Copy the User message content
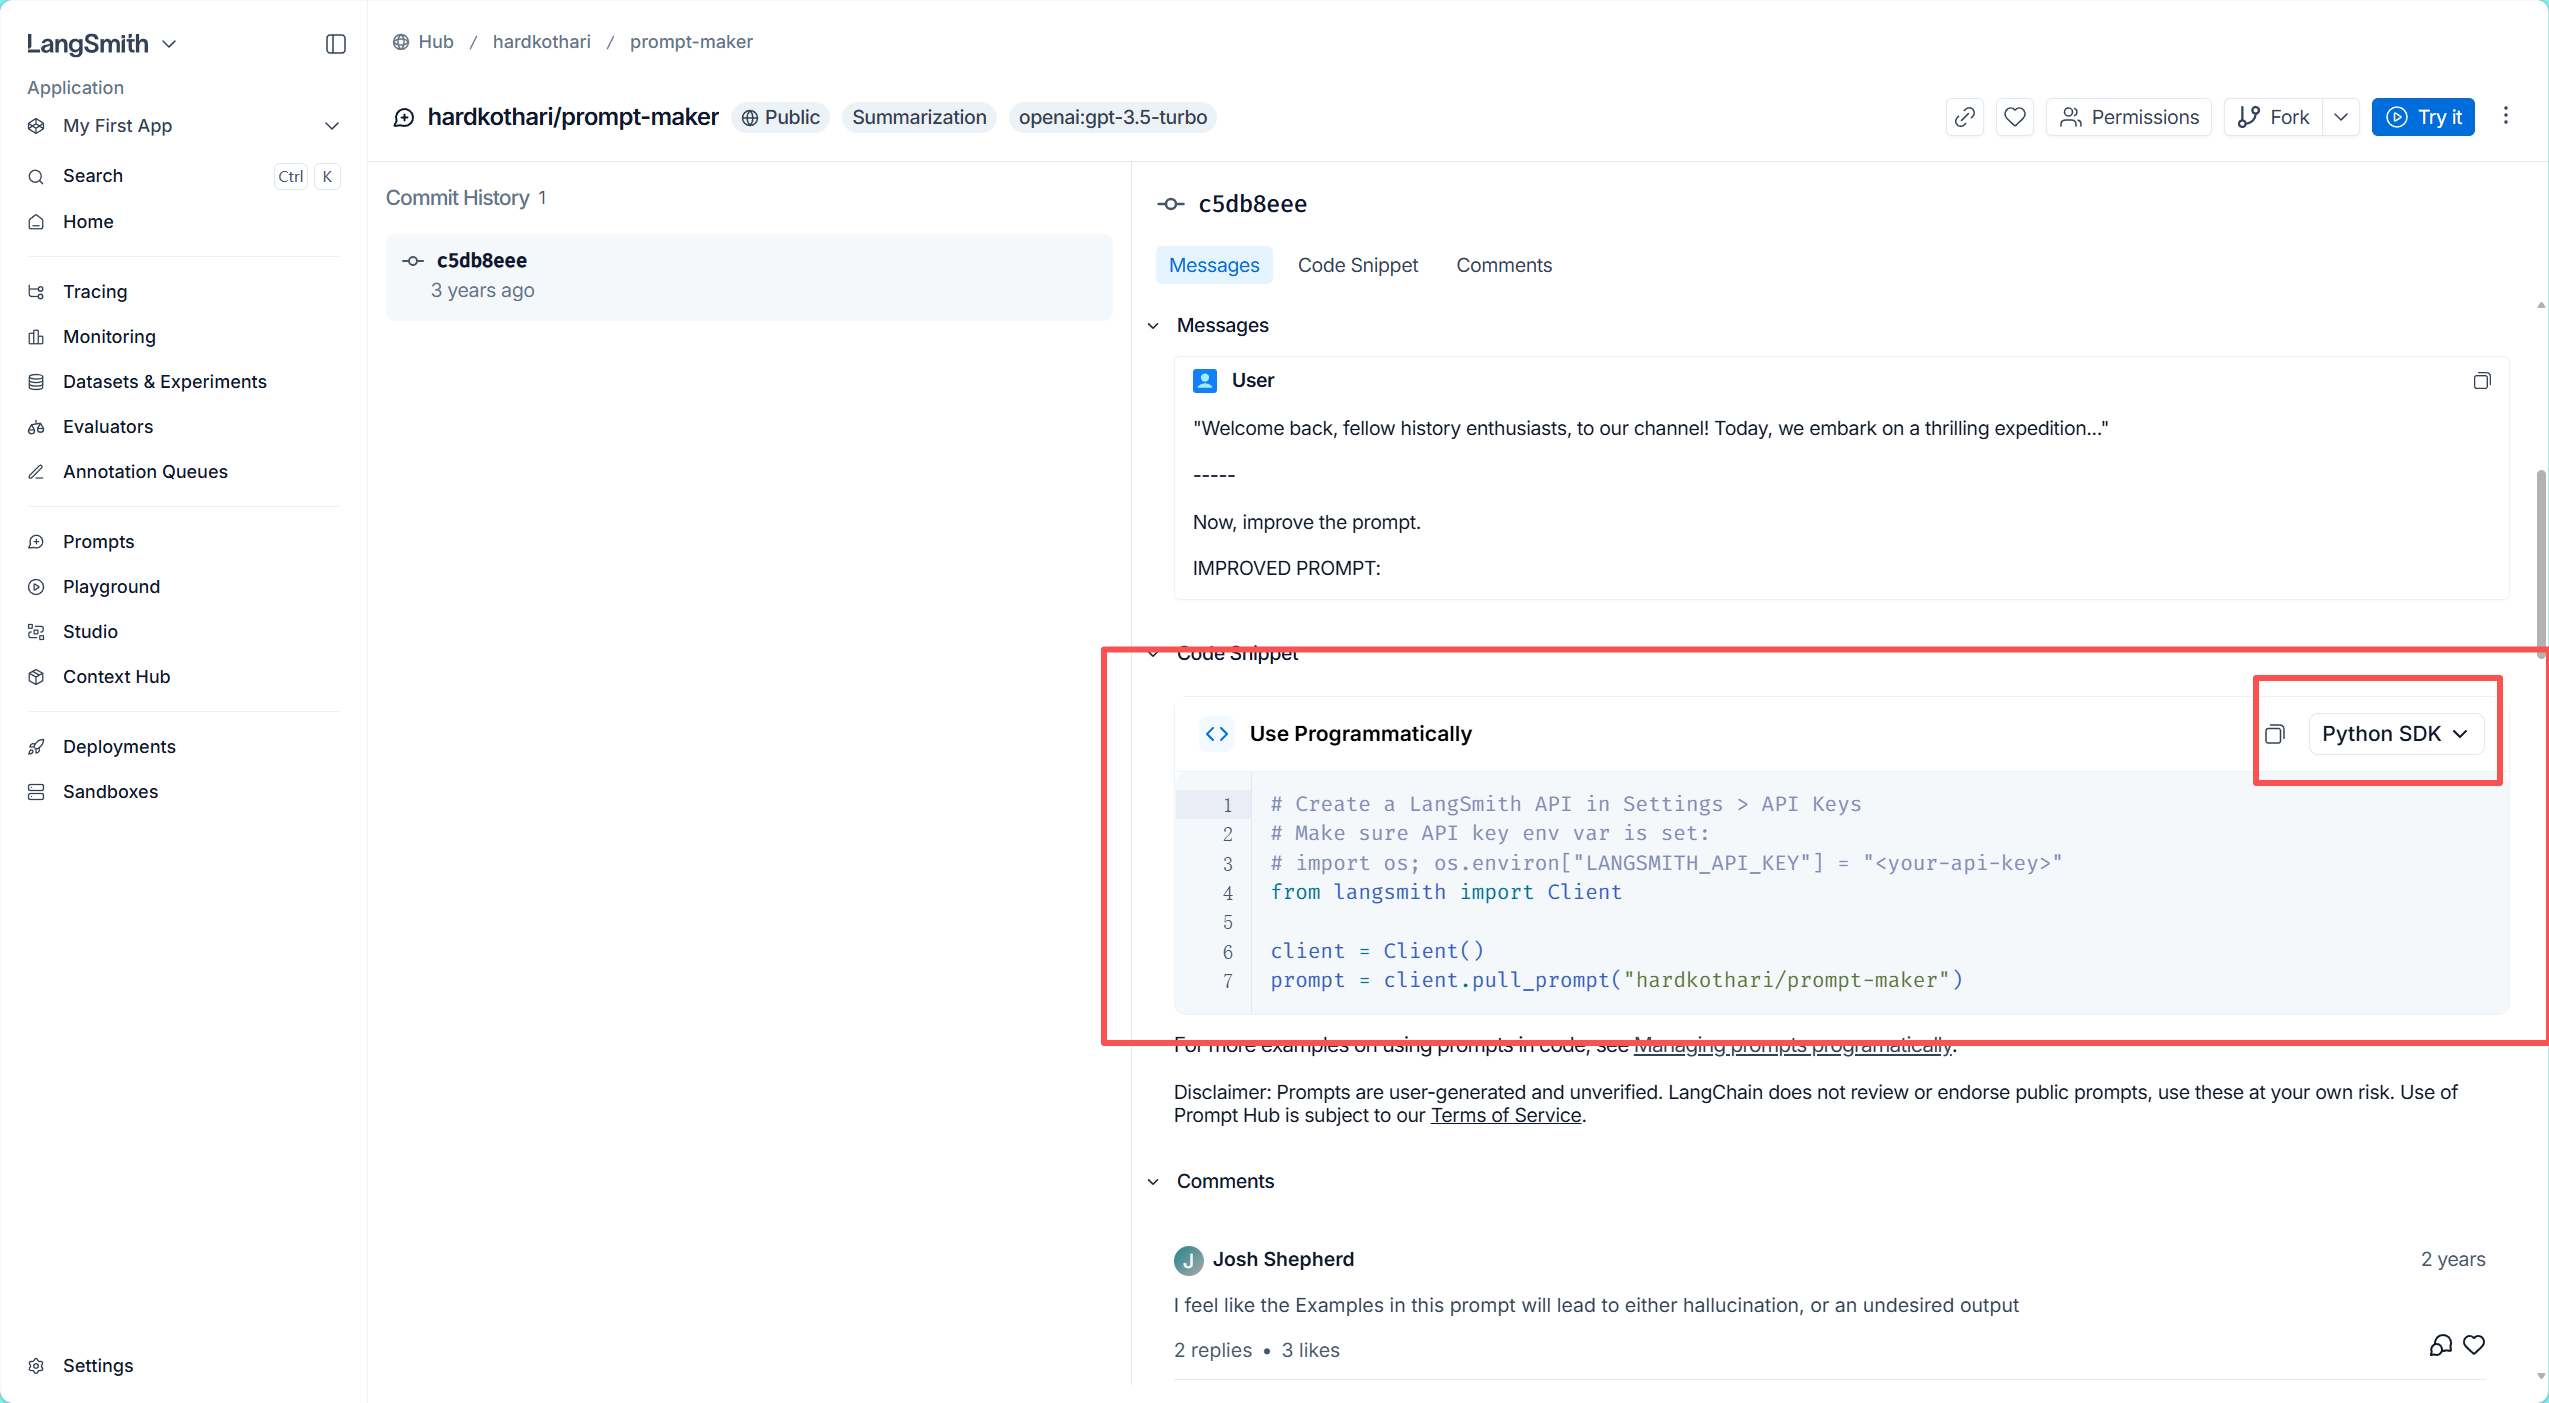Screen dimensions: 2549x1403 coord(2482,381)
